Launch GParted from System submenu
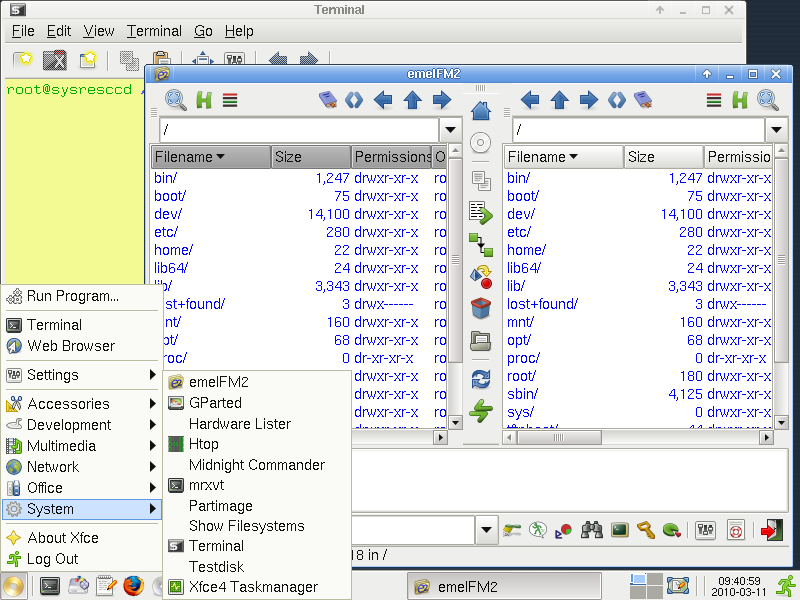Screen dimensions: 800x600 pyautogui.click(x=215, y=403)
